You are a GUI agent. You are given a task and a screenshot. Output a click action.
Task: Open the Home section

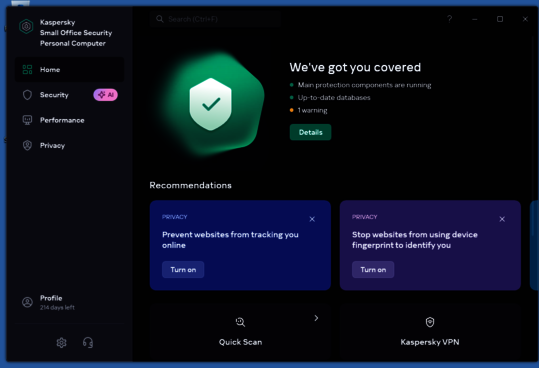[69, 69]
